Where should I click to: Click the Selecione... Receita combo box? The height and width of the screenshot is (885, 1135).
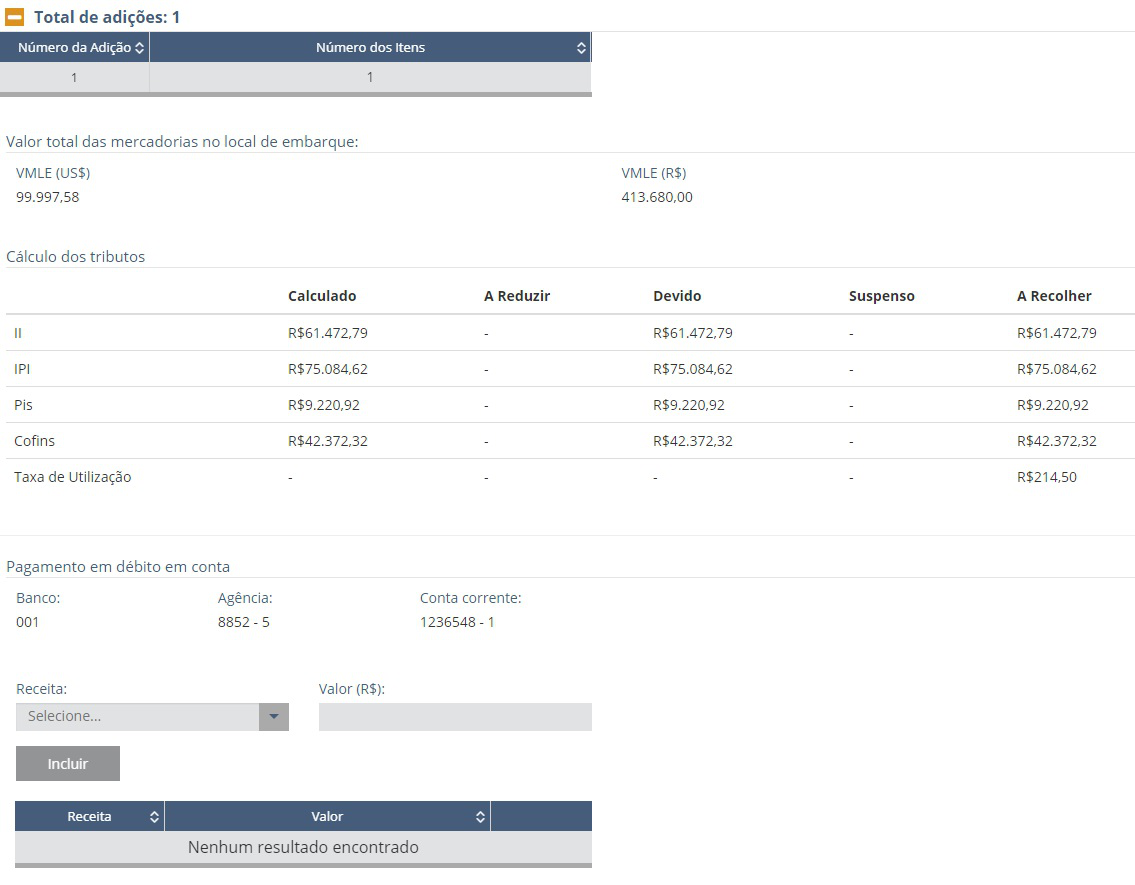coord(152,717)
